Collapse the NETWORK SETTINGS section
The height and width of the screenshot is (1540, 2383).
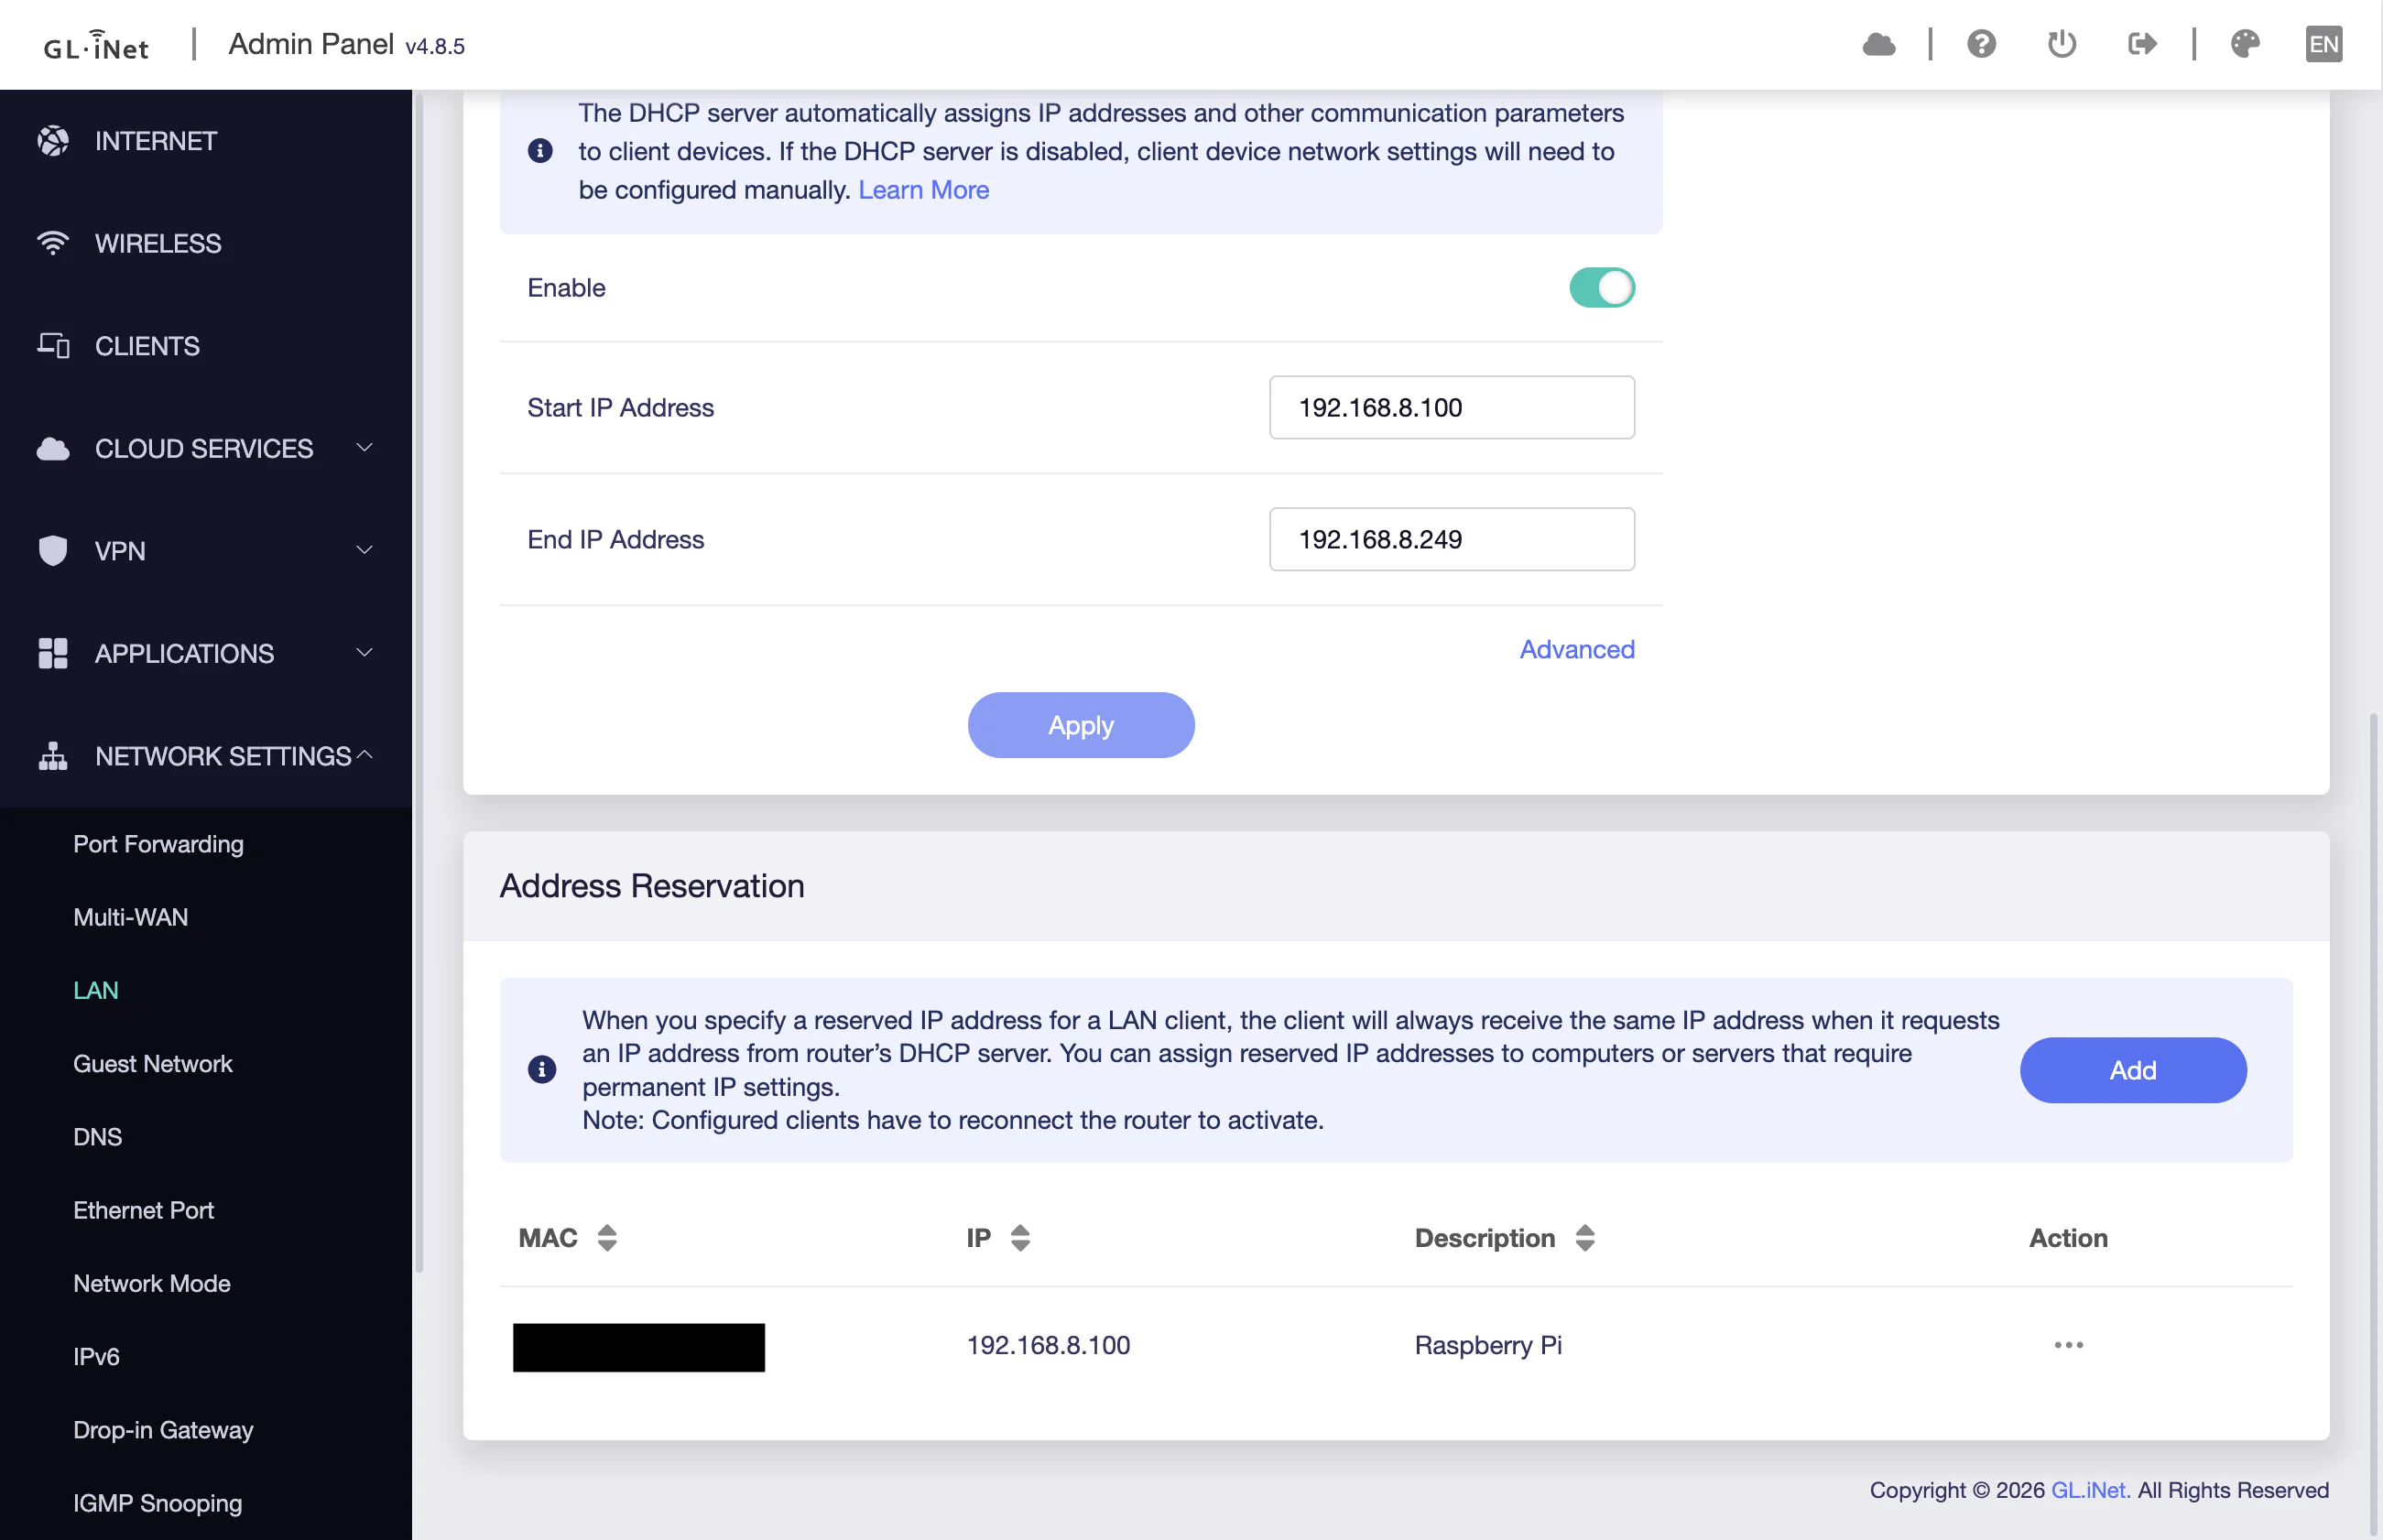(x=206, y=756)
